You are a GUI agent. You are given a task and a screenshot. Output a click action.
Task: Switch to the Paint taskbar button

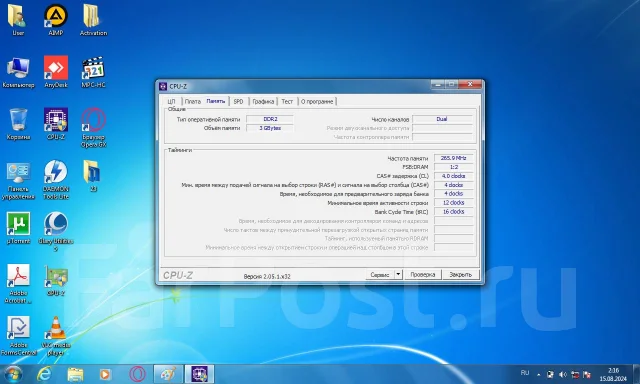tap(168, 374)
